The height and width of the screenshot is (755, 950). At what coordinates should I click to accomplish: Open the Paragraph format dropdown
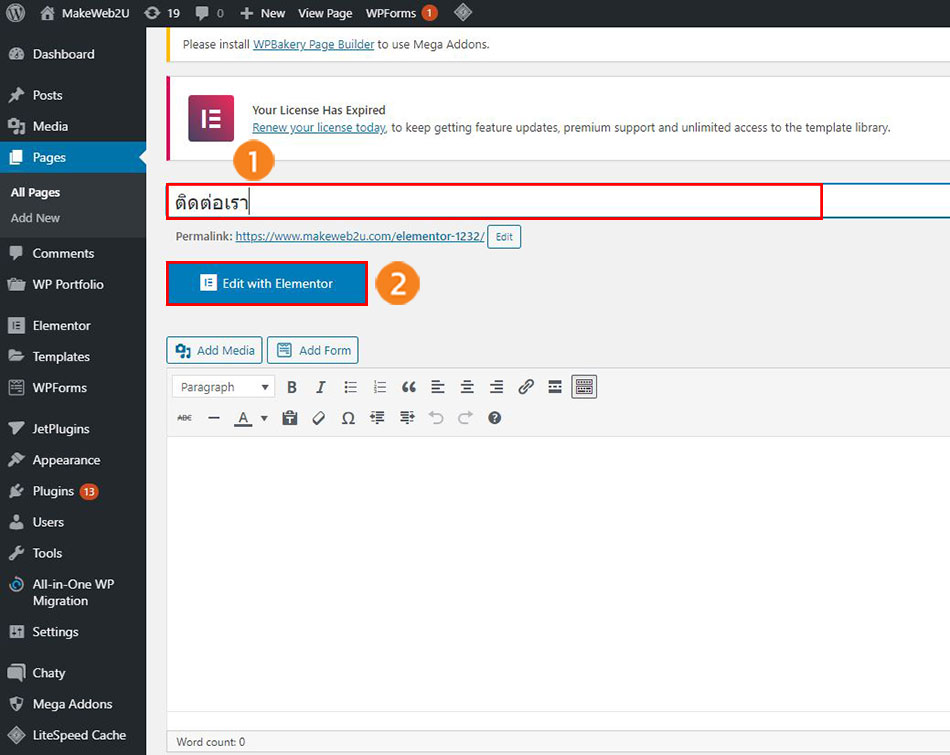click(223, 387)
